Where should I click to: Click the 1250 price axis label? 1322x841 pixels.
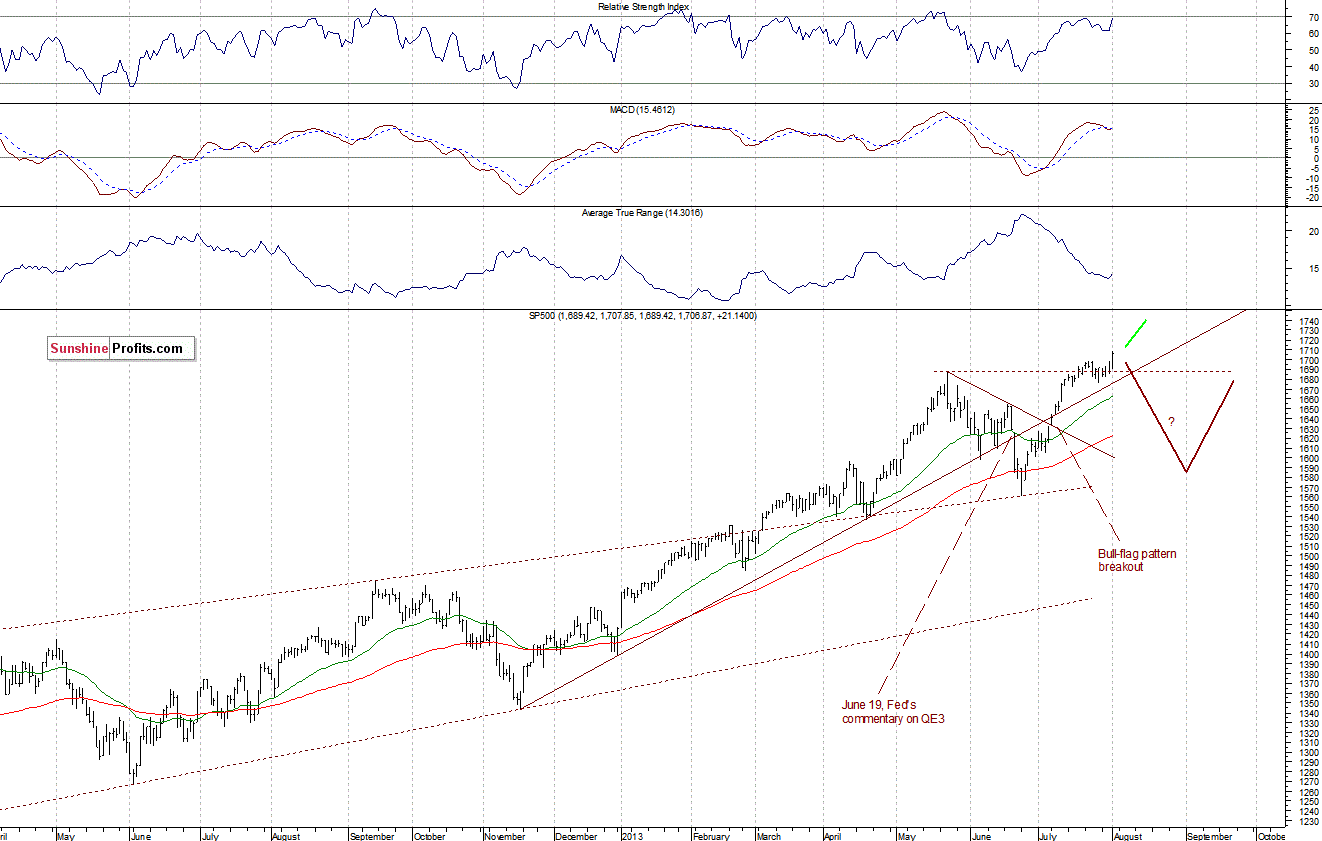click(1309, 801)
